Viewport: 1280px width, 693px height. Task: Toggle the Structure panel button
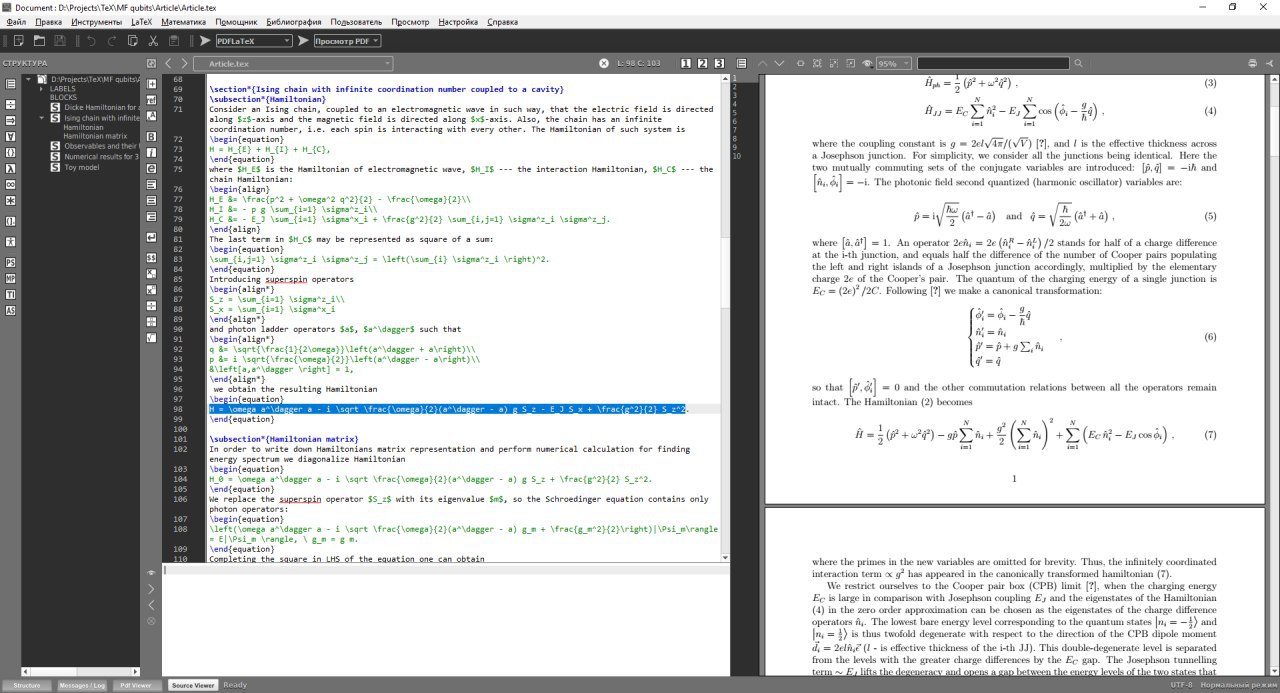click(27, 685)
